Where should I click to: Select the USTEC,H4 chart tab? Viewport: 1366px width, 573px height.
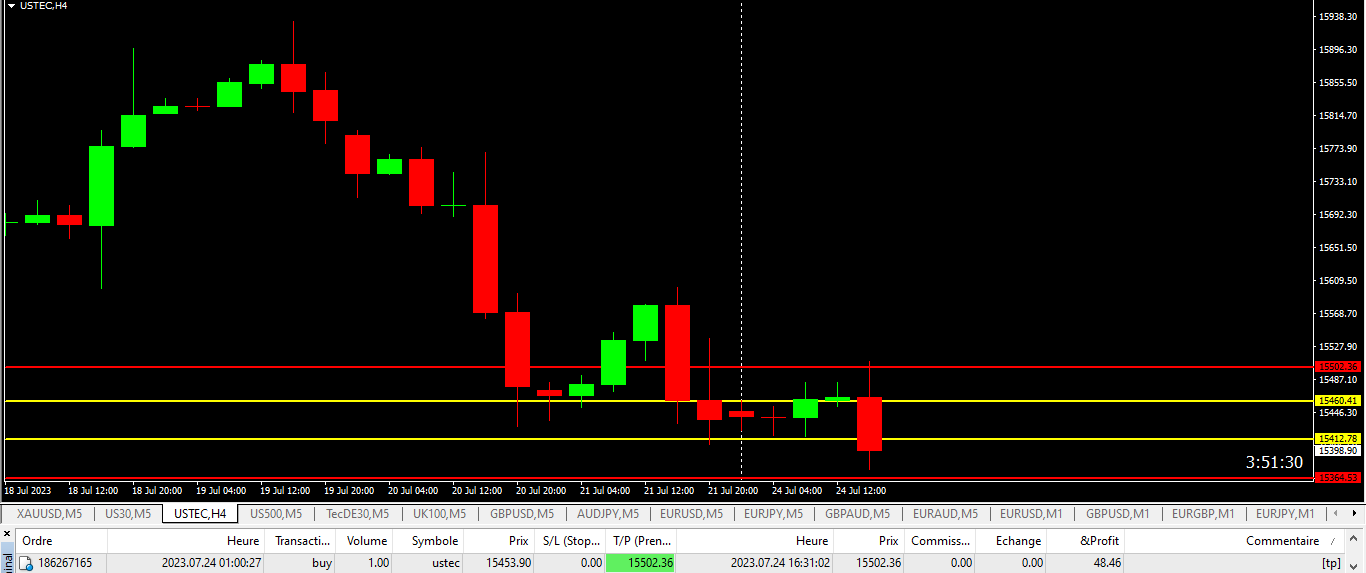tap(200, 514)
